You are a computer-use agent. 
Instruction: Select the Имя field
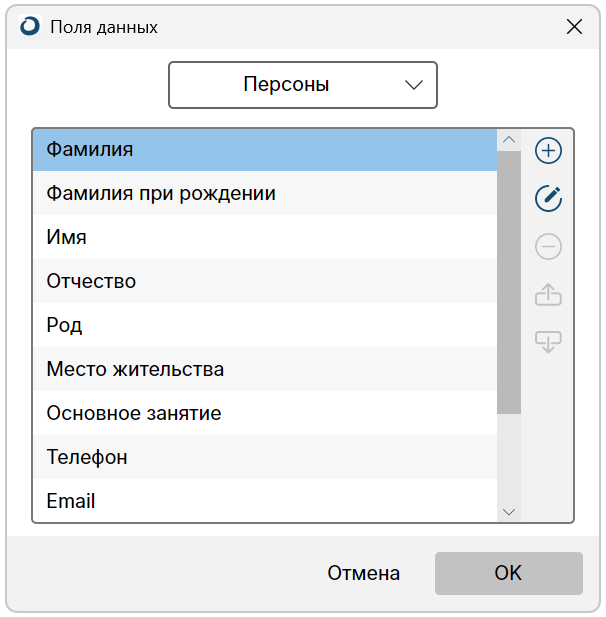pos(265,237)
